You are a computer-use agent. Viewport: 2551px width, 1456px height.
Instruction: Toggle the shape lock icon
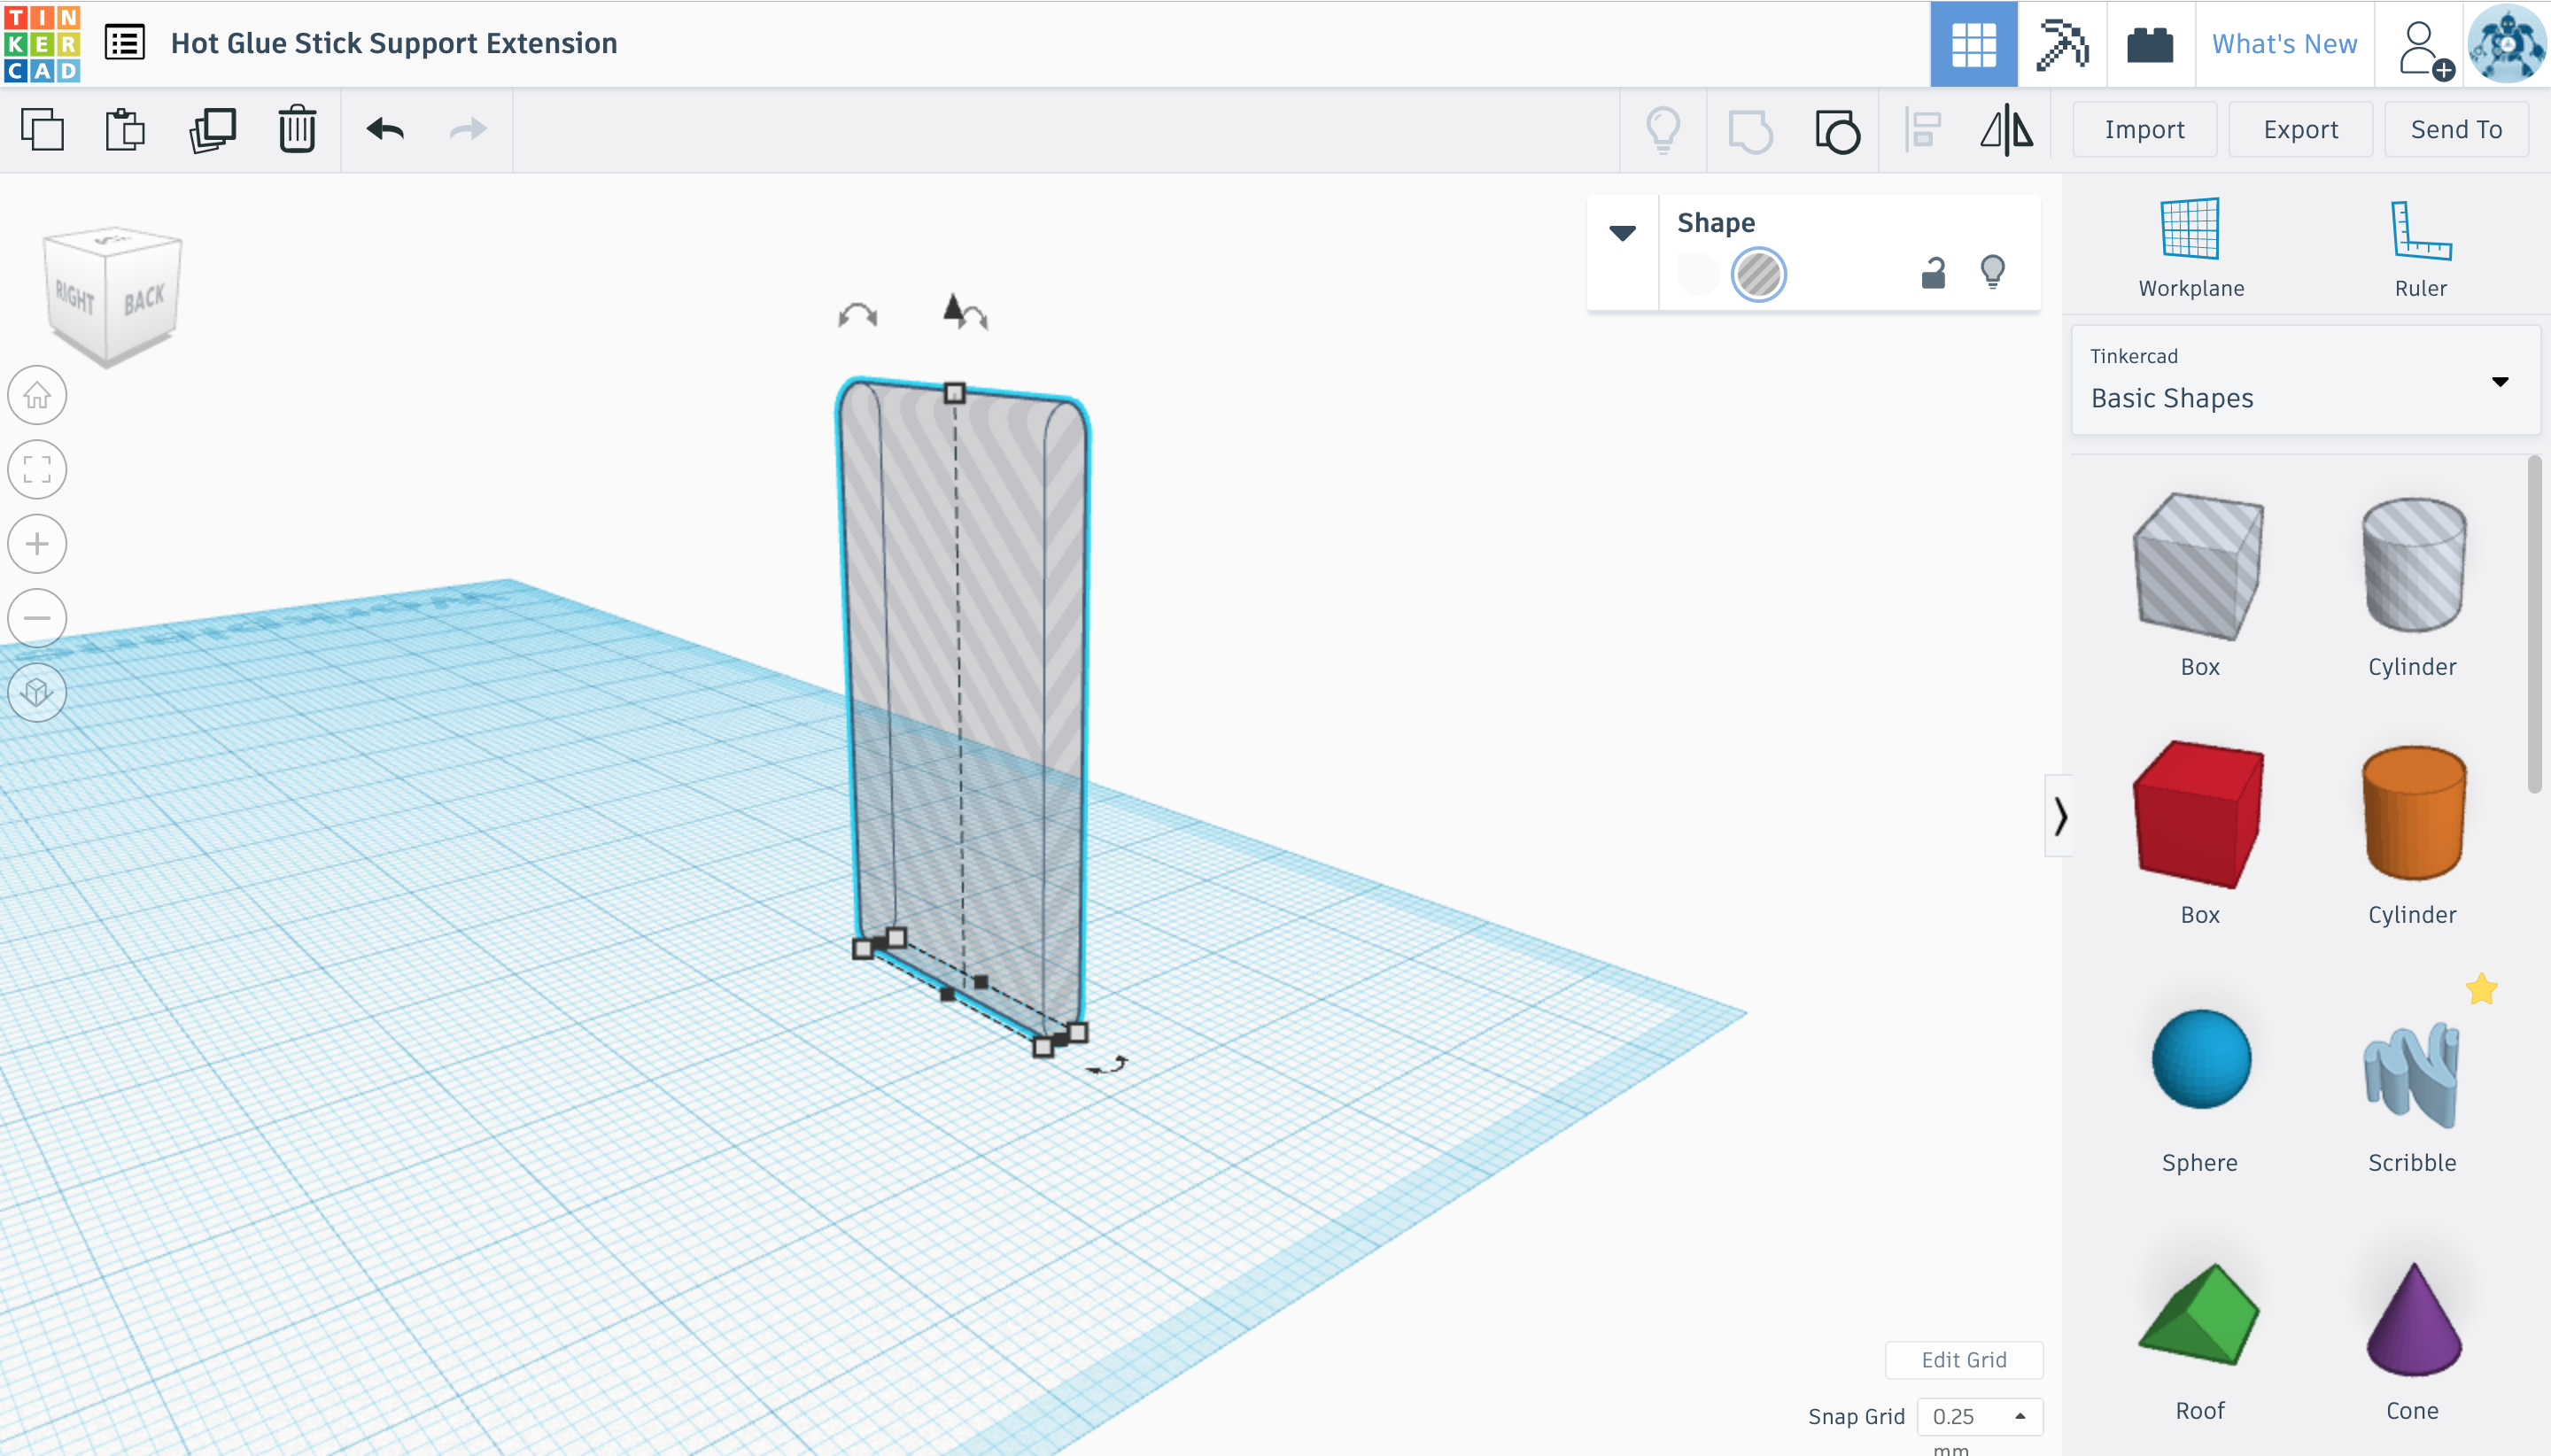tap(1933, 273)
